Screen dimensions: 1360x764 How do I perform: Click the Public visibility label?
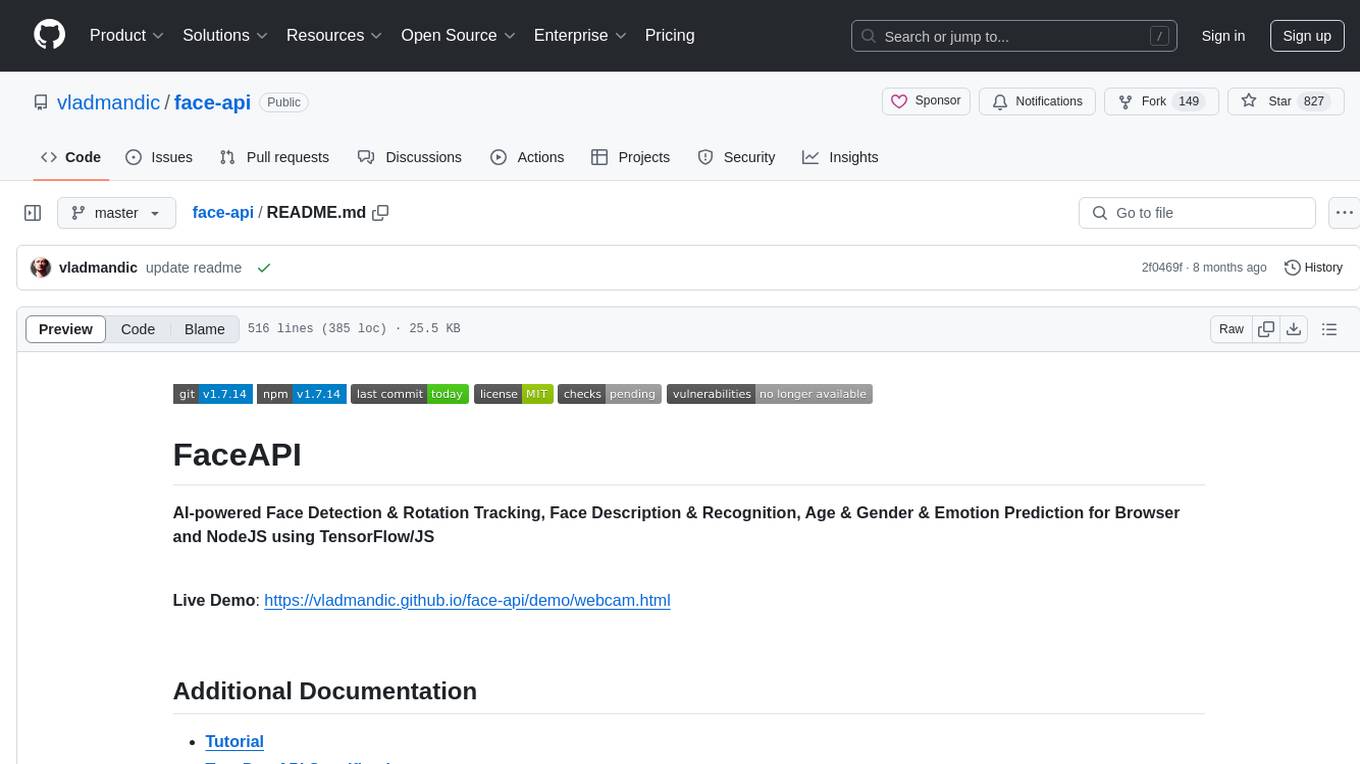(x=284, y=102)
